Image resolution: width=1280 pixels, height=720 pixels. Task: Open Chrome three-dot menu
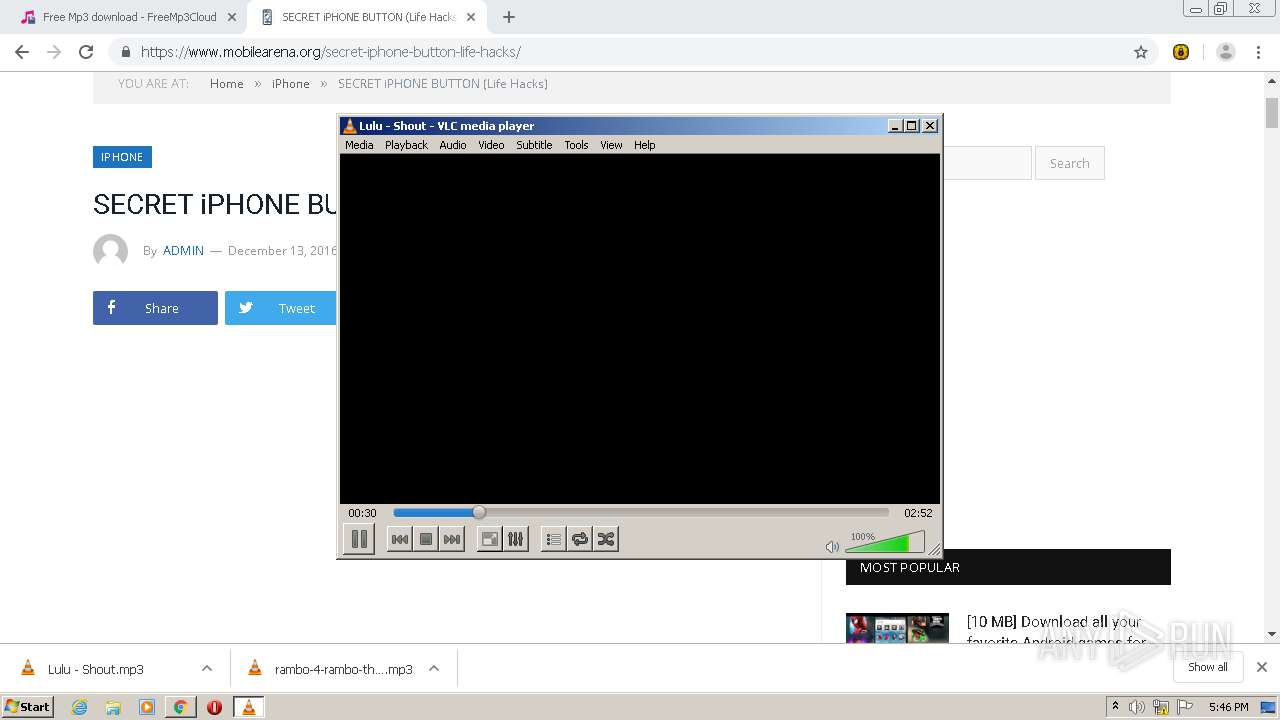point(1258,52)
